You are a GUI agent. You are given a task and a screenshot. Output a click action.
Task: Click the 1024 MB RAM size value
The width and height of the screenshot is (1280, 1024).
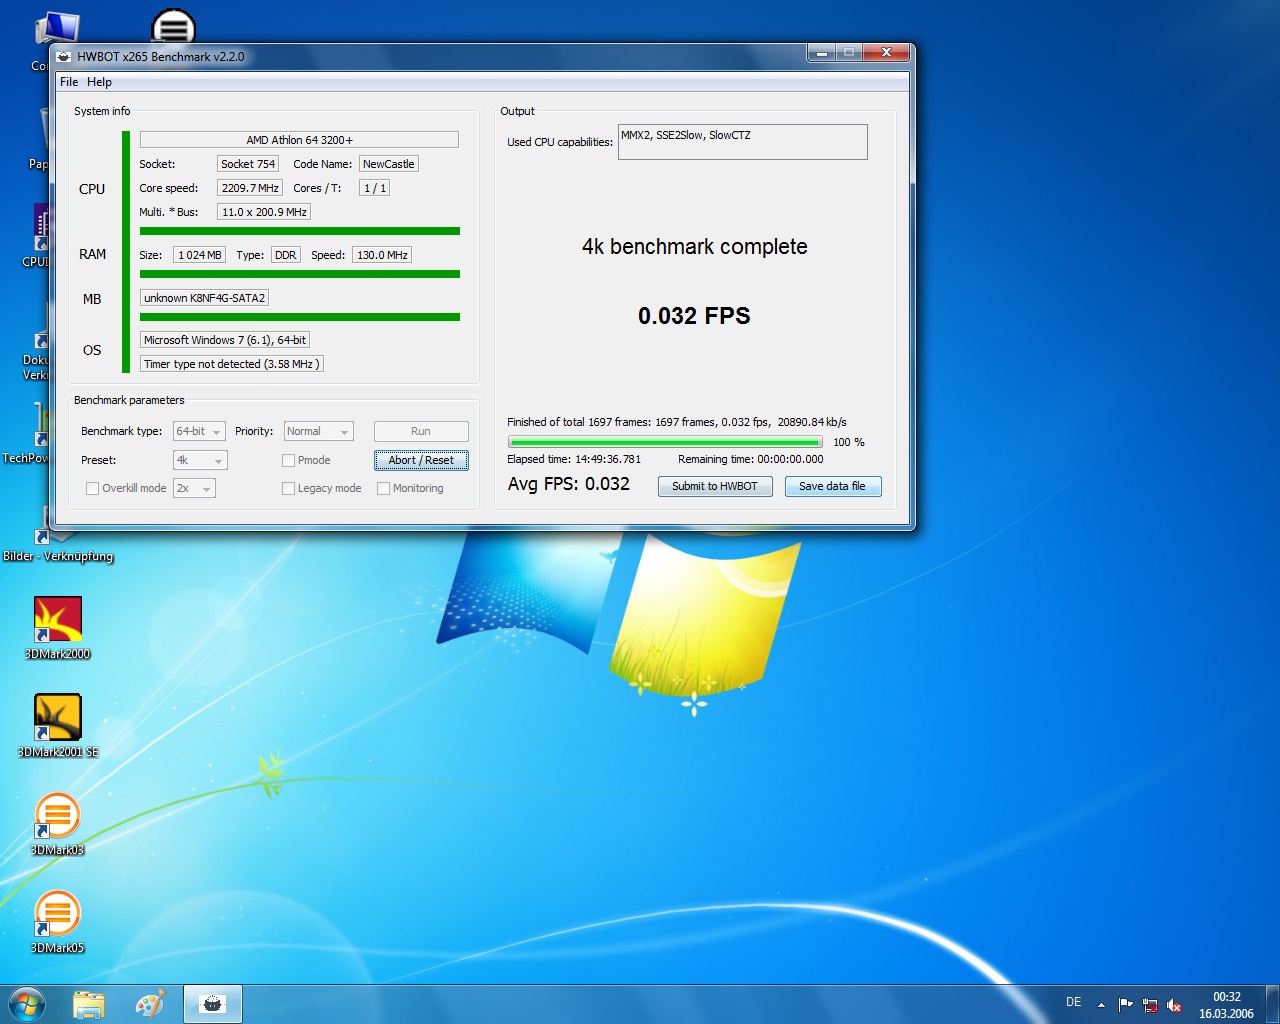click(x=200, y=255)
